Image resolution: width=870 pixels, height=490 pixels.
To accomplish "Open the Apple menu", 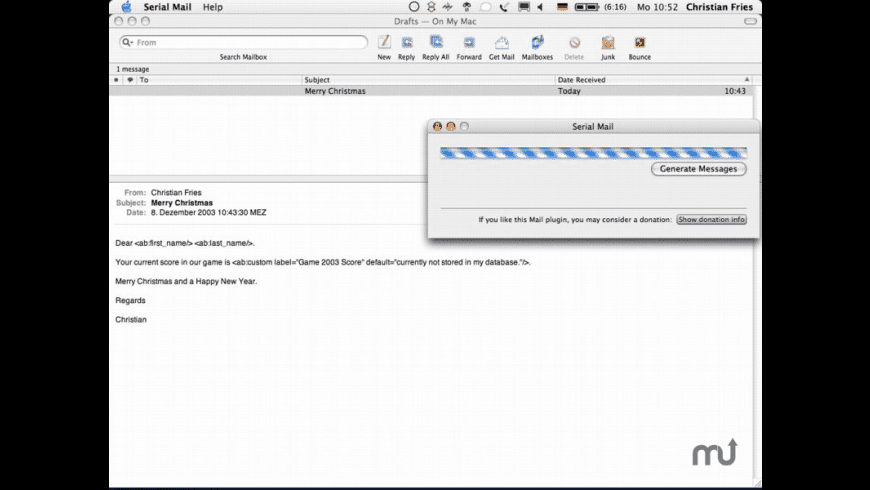I will (127, 7).
